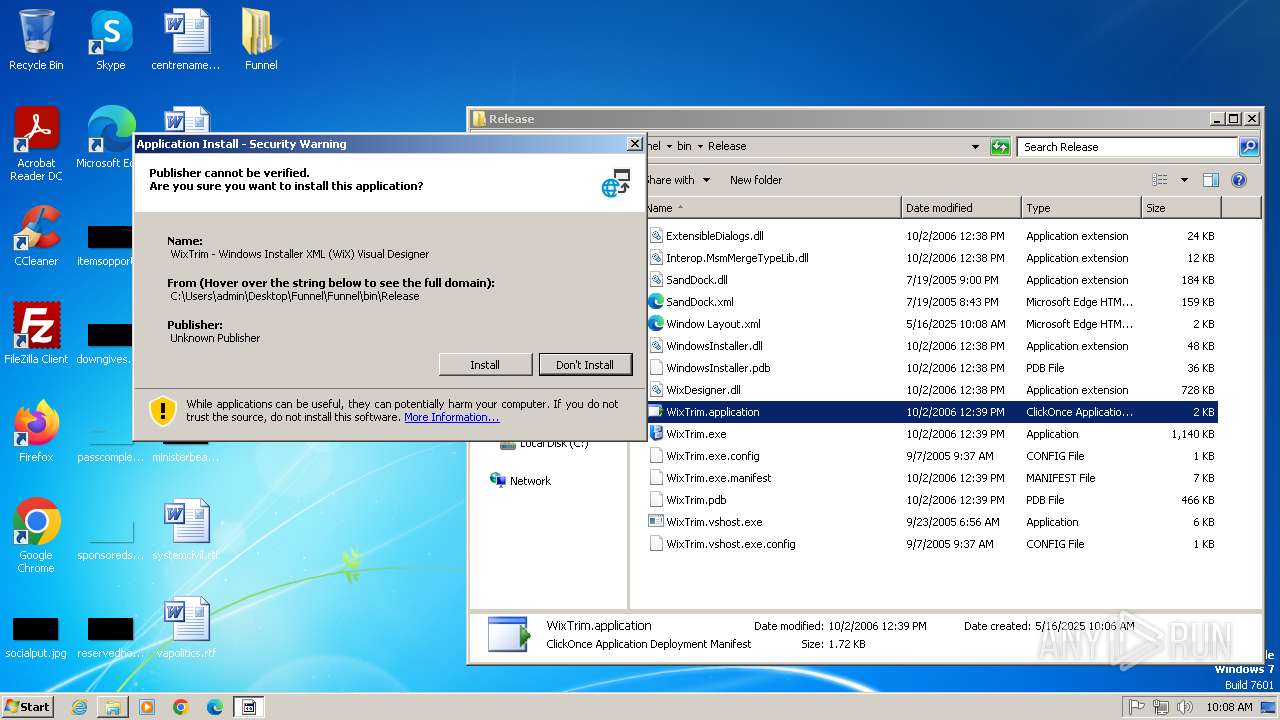Viewport: 1280px width, 720px height.
Task: Open vapolitics.rtf document icon
Action: coord(186,628)
